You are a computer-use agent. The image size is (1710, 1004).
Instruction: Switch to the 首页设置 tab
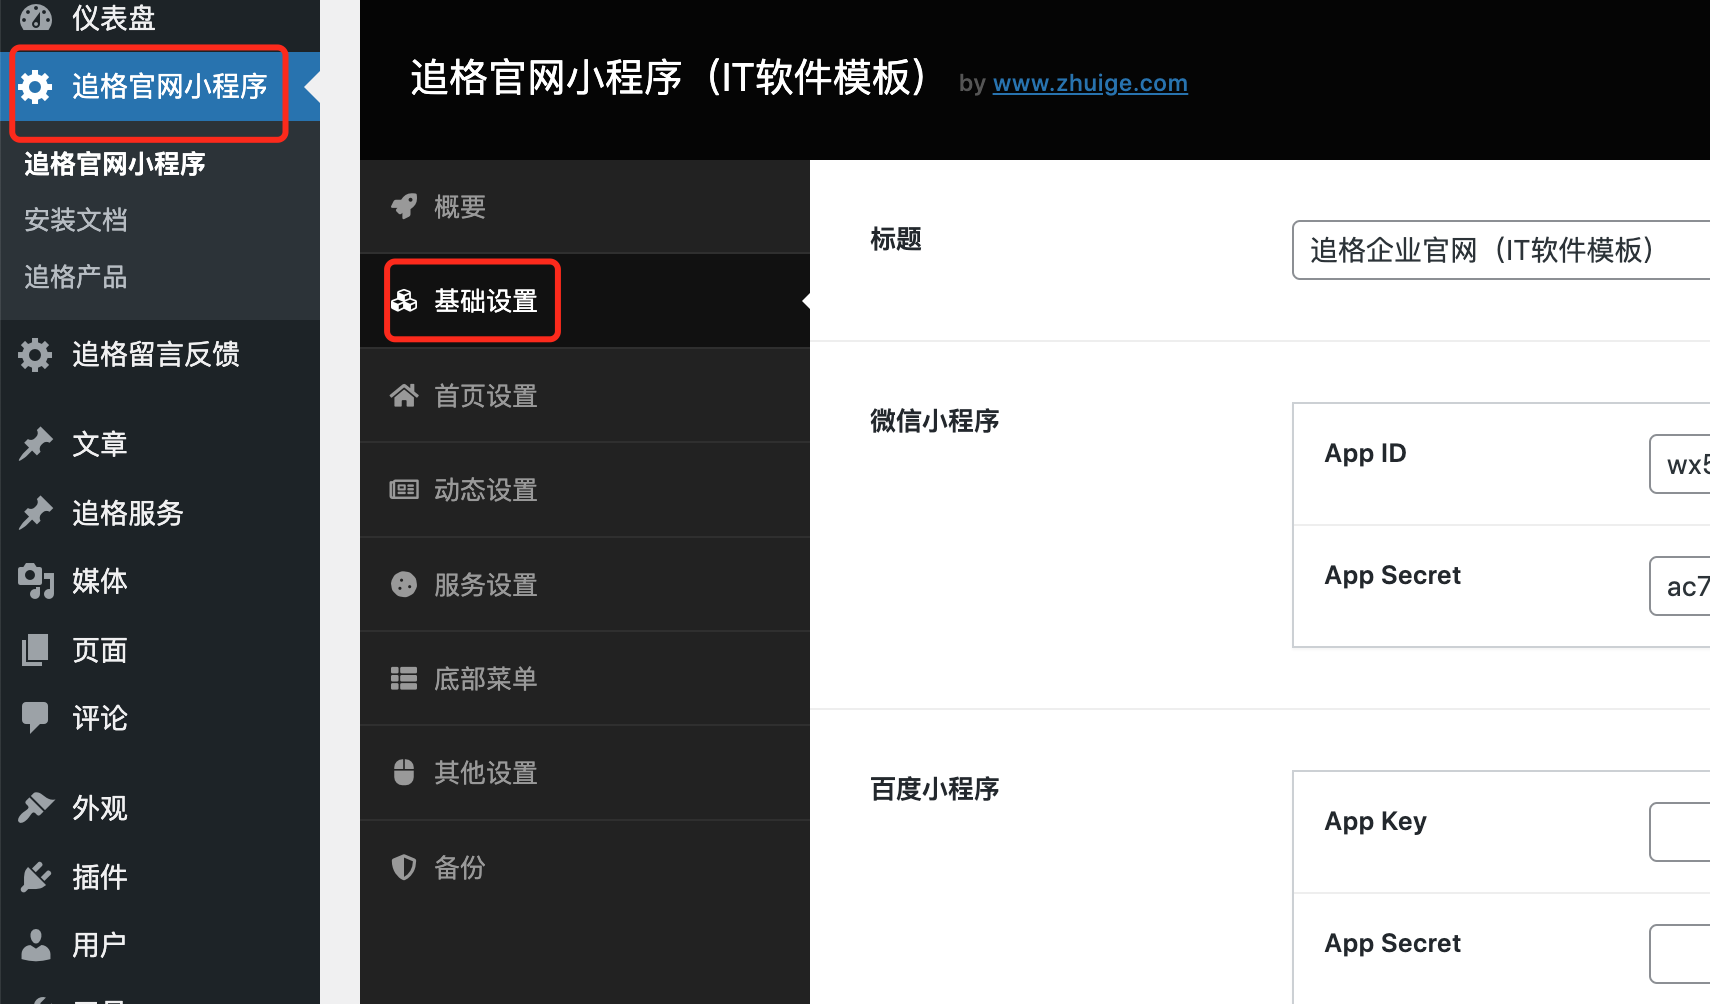pos(585,396)
